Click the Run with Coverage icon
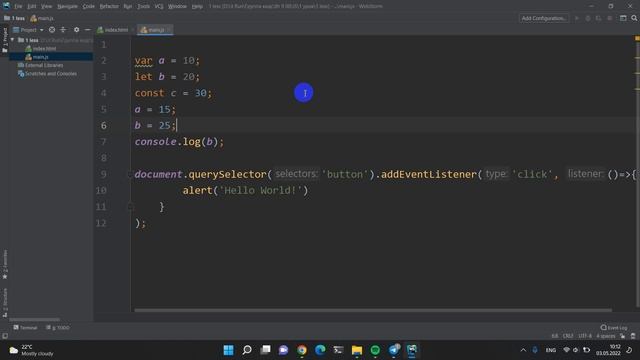 598,18
